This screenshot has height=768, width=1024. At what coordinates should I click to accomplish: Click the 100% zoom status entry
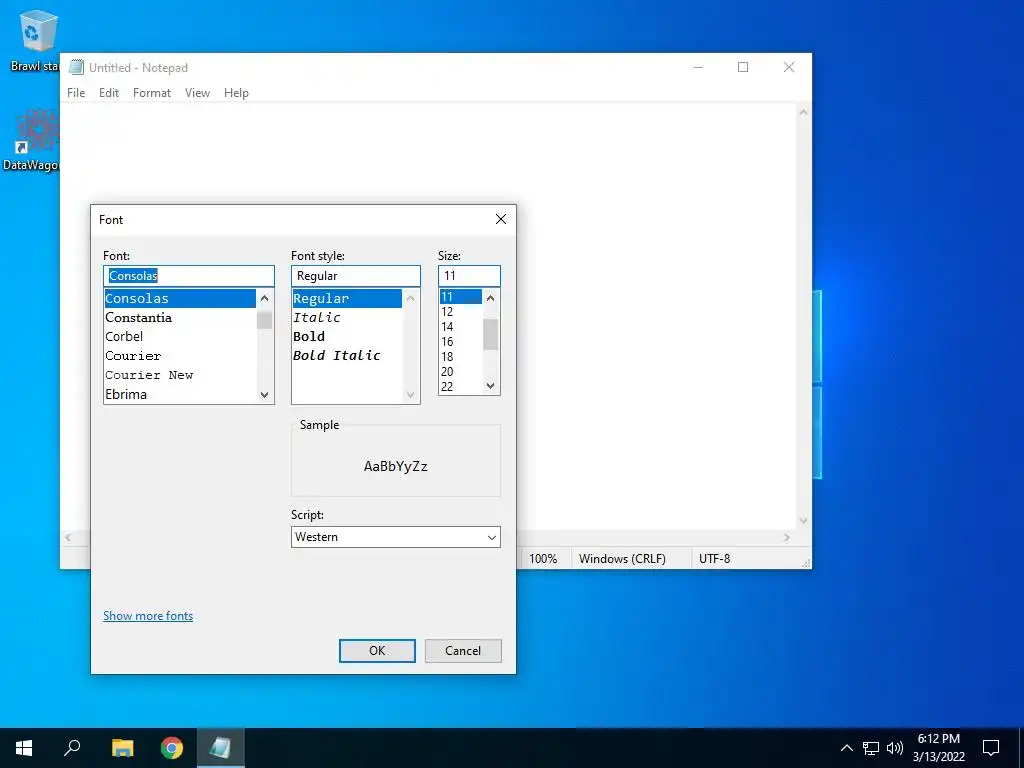pos(543,559)
